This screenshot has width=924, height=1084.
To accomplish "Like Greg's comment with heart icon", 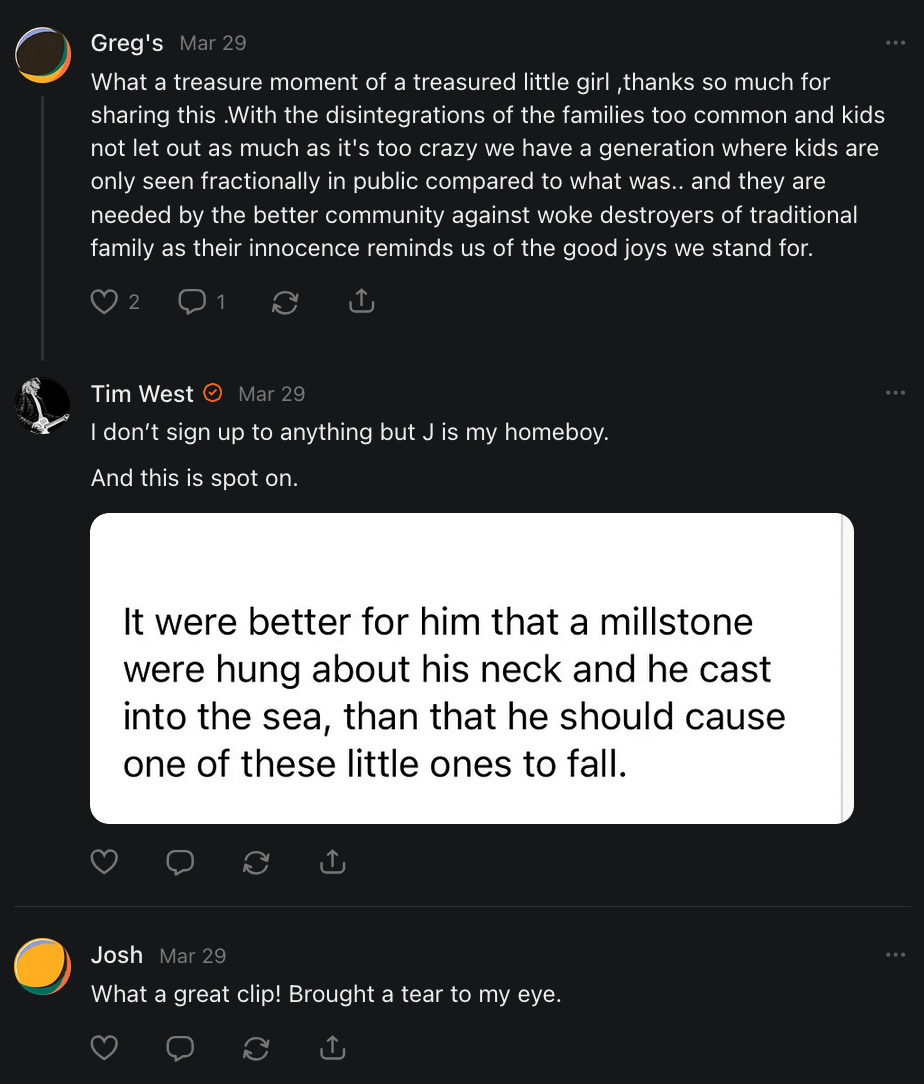I will click(x=104, y=302).
